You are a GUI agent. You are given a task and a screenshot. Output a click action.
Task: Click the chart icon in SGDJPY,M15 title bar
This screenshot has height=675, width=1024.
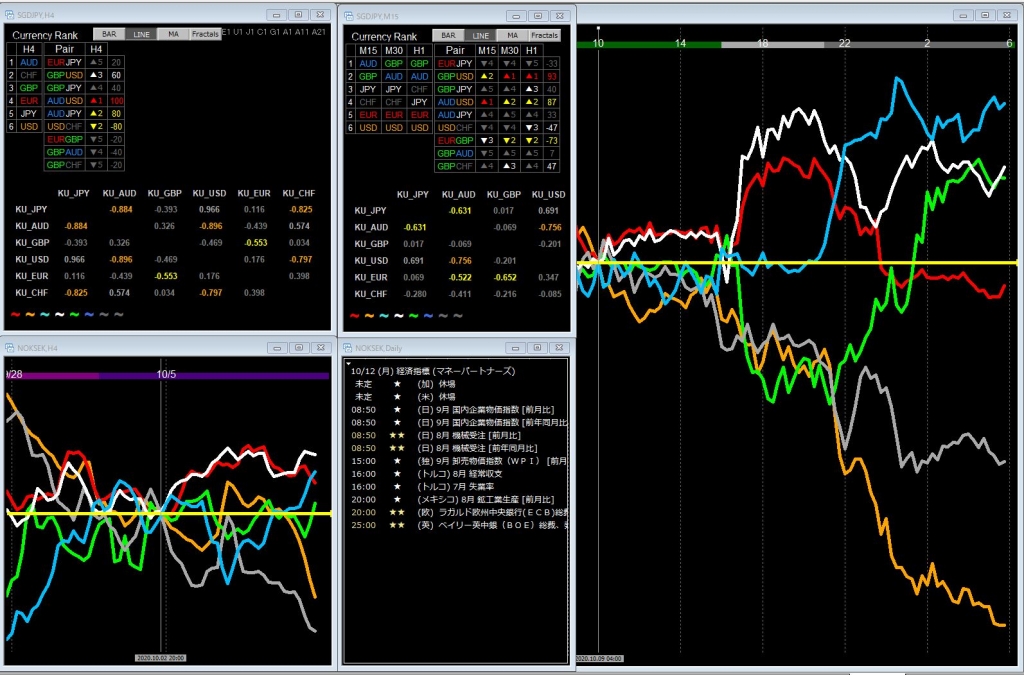350,15
